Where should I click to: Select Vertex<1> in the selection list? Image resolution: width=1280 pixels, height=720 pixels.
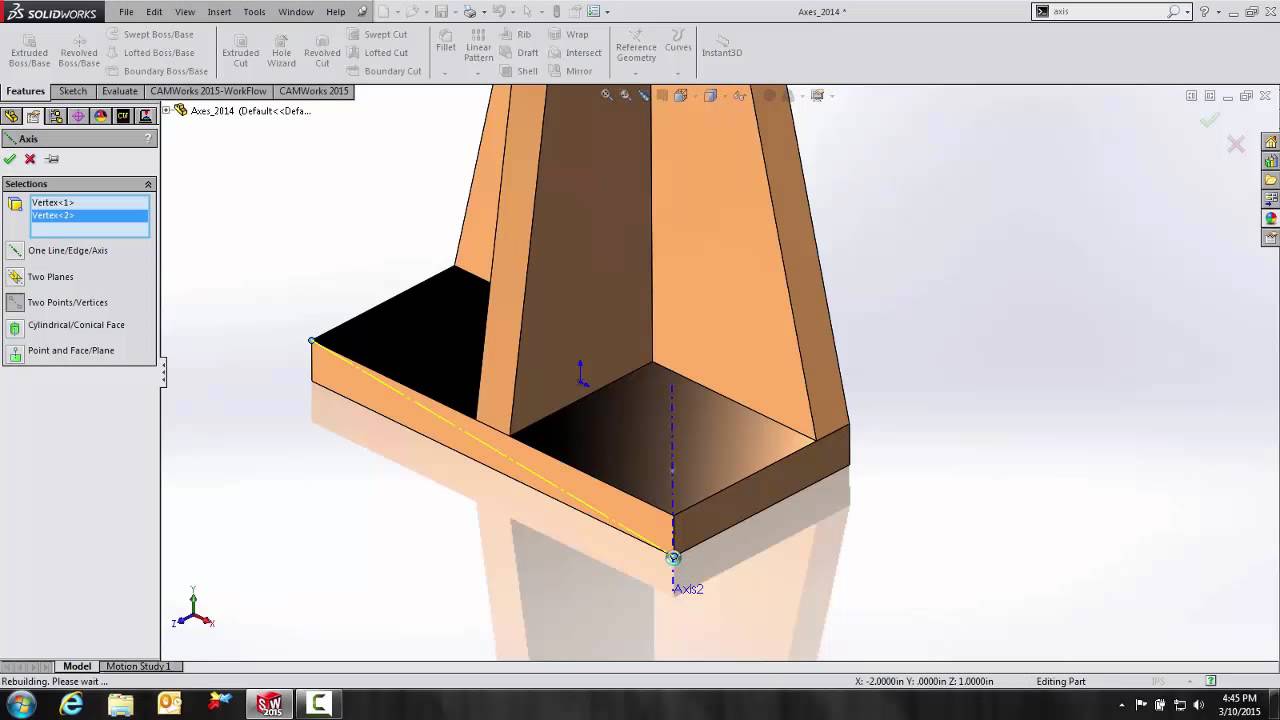click(89, 203)
